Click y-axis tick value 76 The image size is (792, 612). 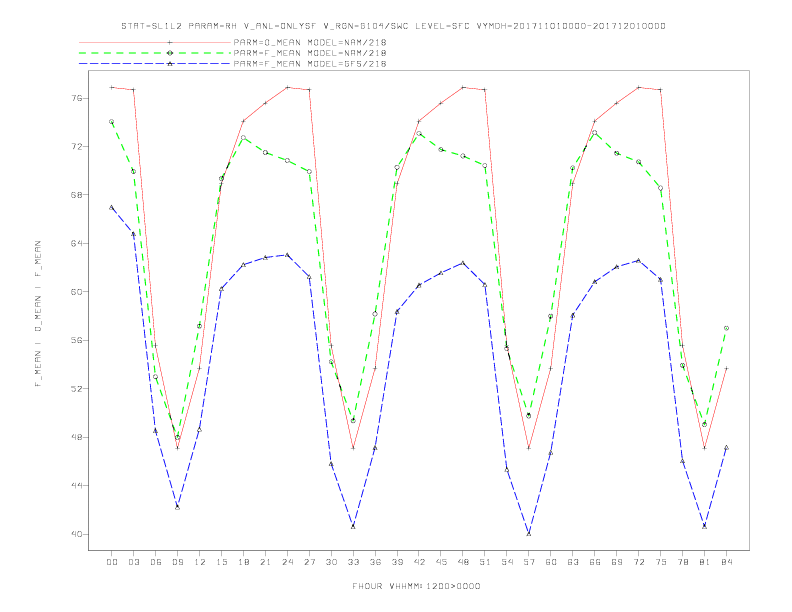pyautogui.click(x=76, y=98)
